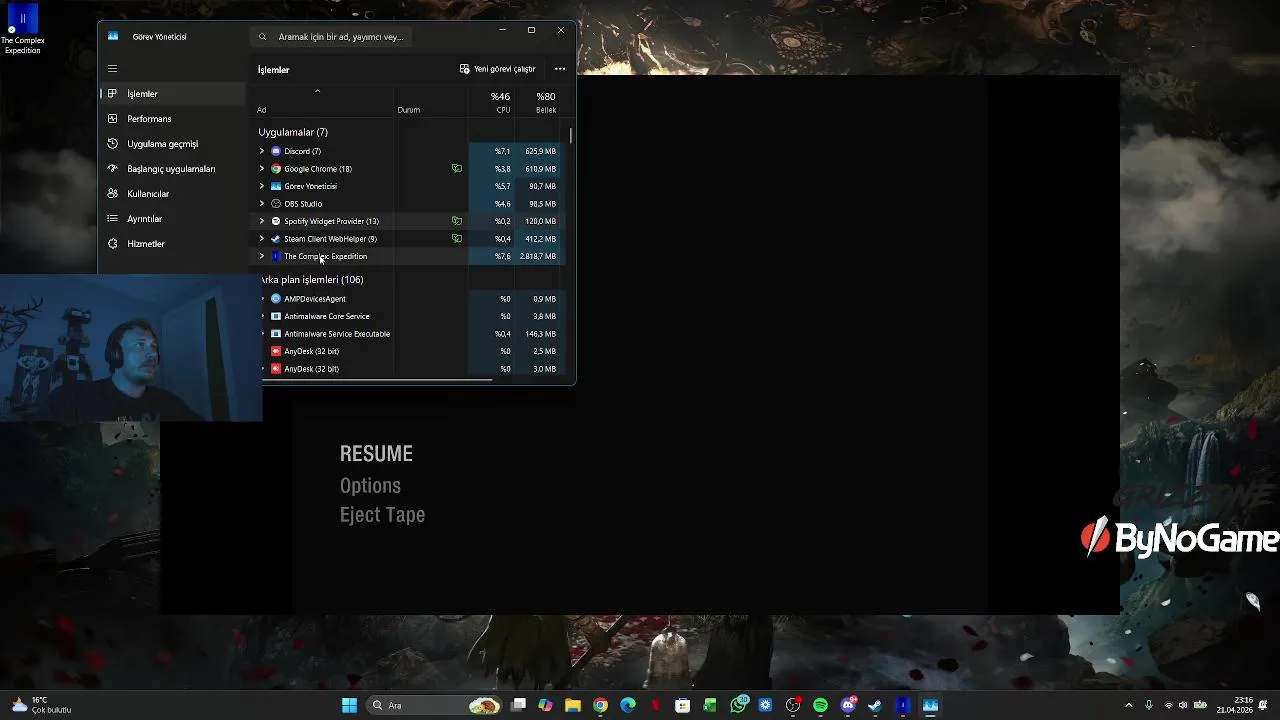Open the Task Manager hamburger navigation menu
The image size is (1280, 720).
tap(112, 69)
